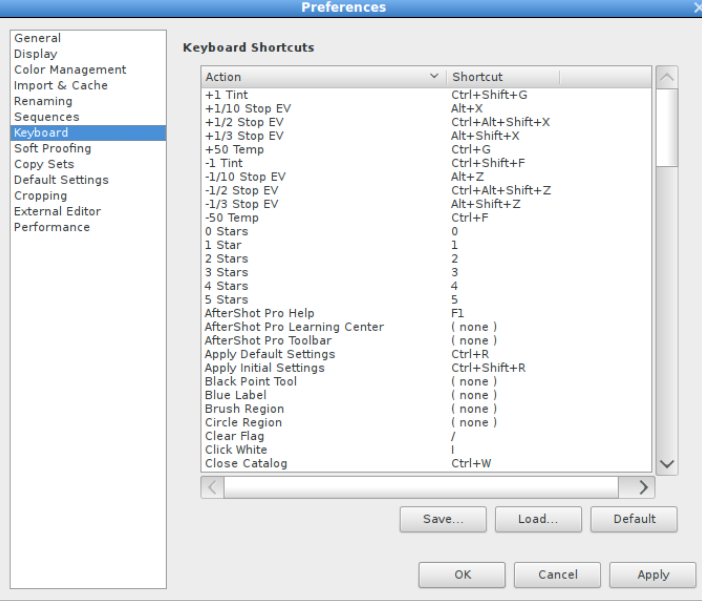Image resolution: width=702 pixels, height=601 pixels.
Task: Open the Sequences category
Action: [x=88, y=117]
